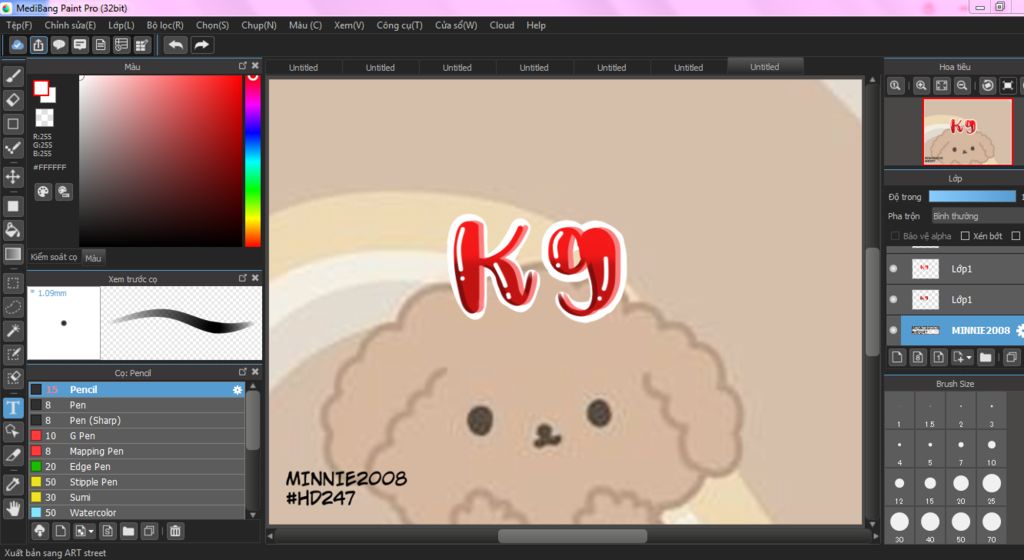Select the Eyedropper tool

13,484
